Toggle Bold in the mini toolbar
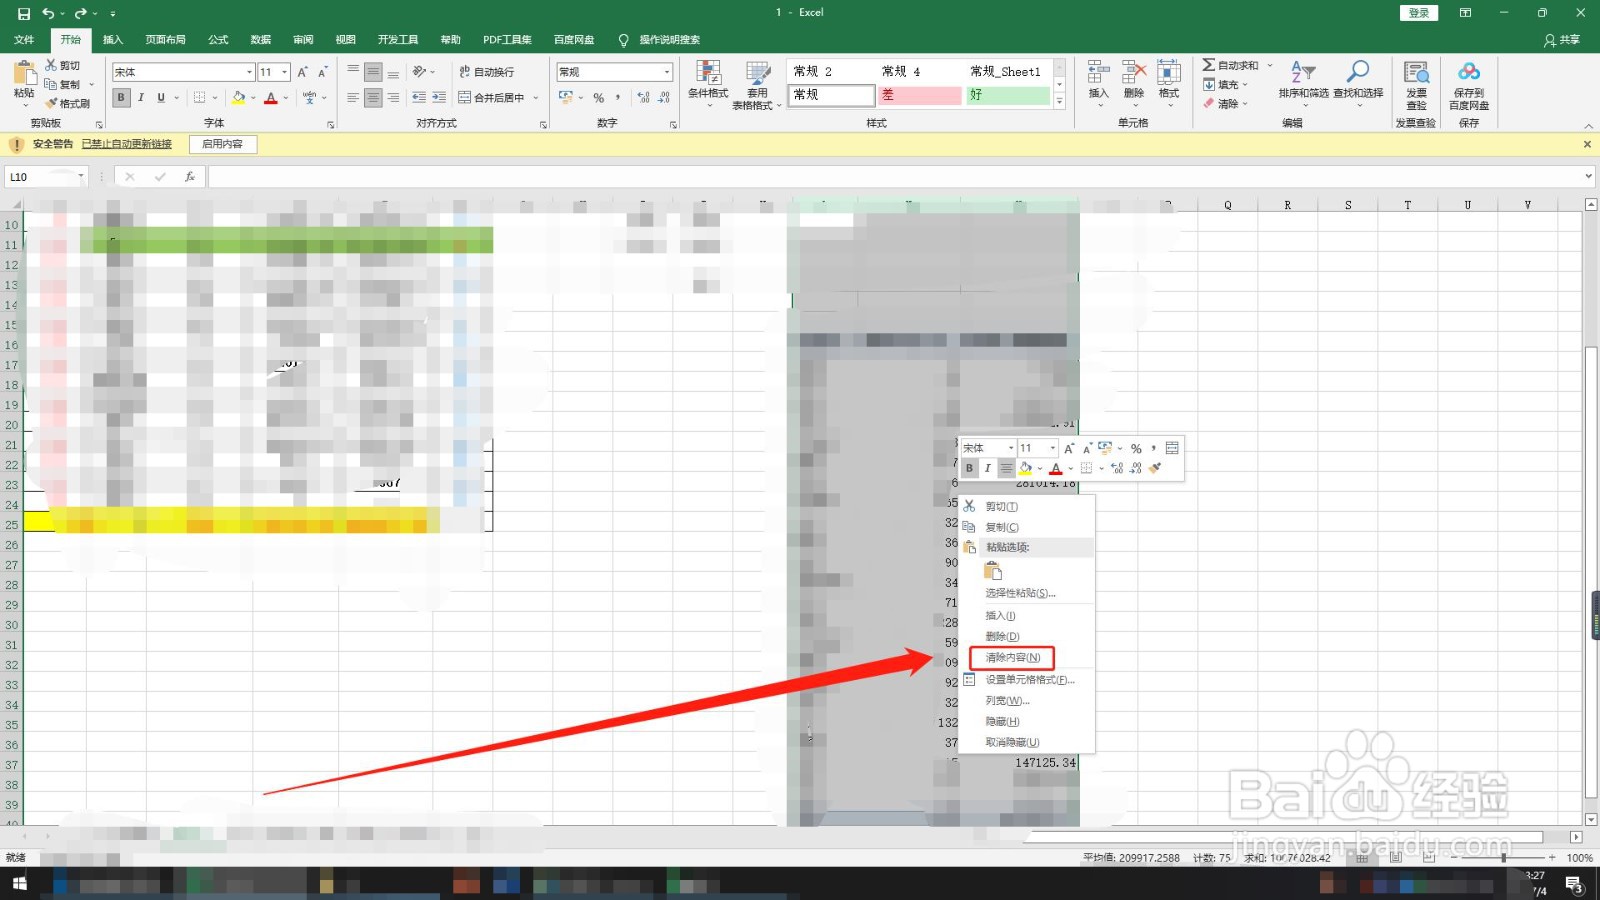The height and width of the screenshot is (900, 1600). 969,468
